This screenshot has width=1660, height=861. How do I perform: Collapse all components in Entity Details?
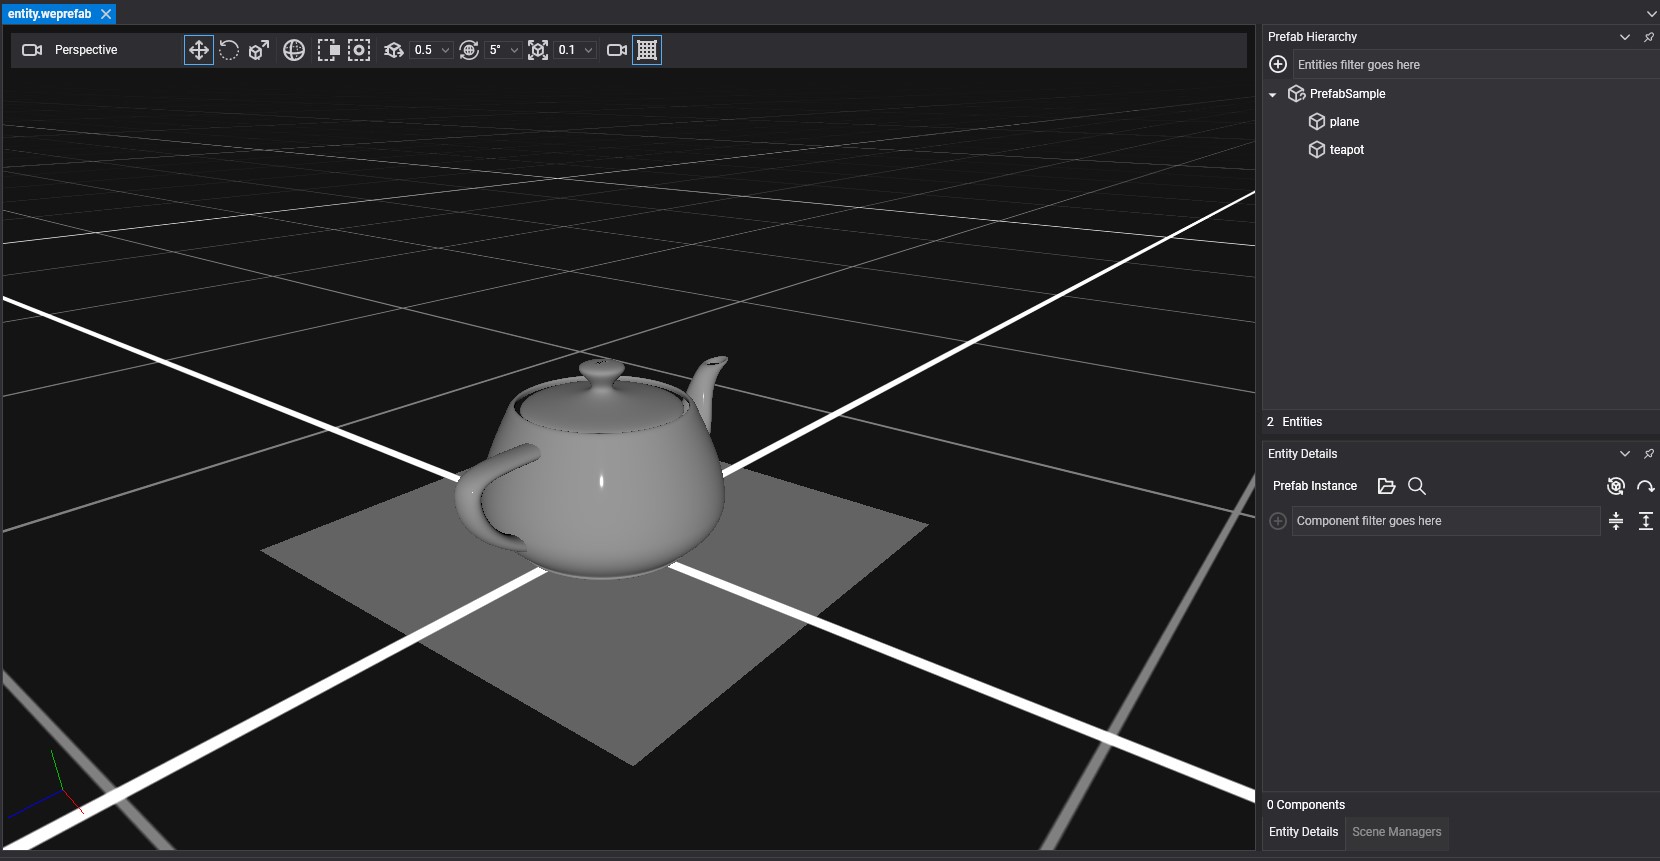[1616, 521]
